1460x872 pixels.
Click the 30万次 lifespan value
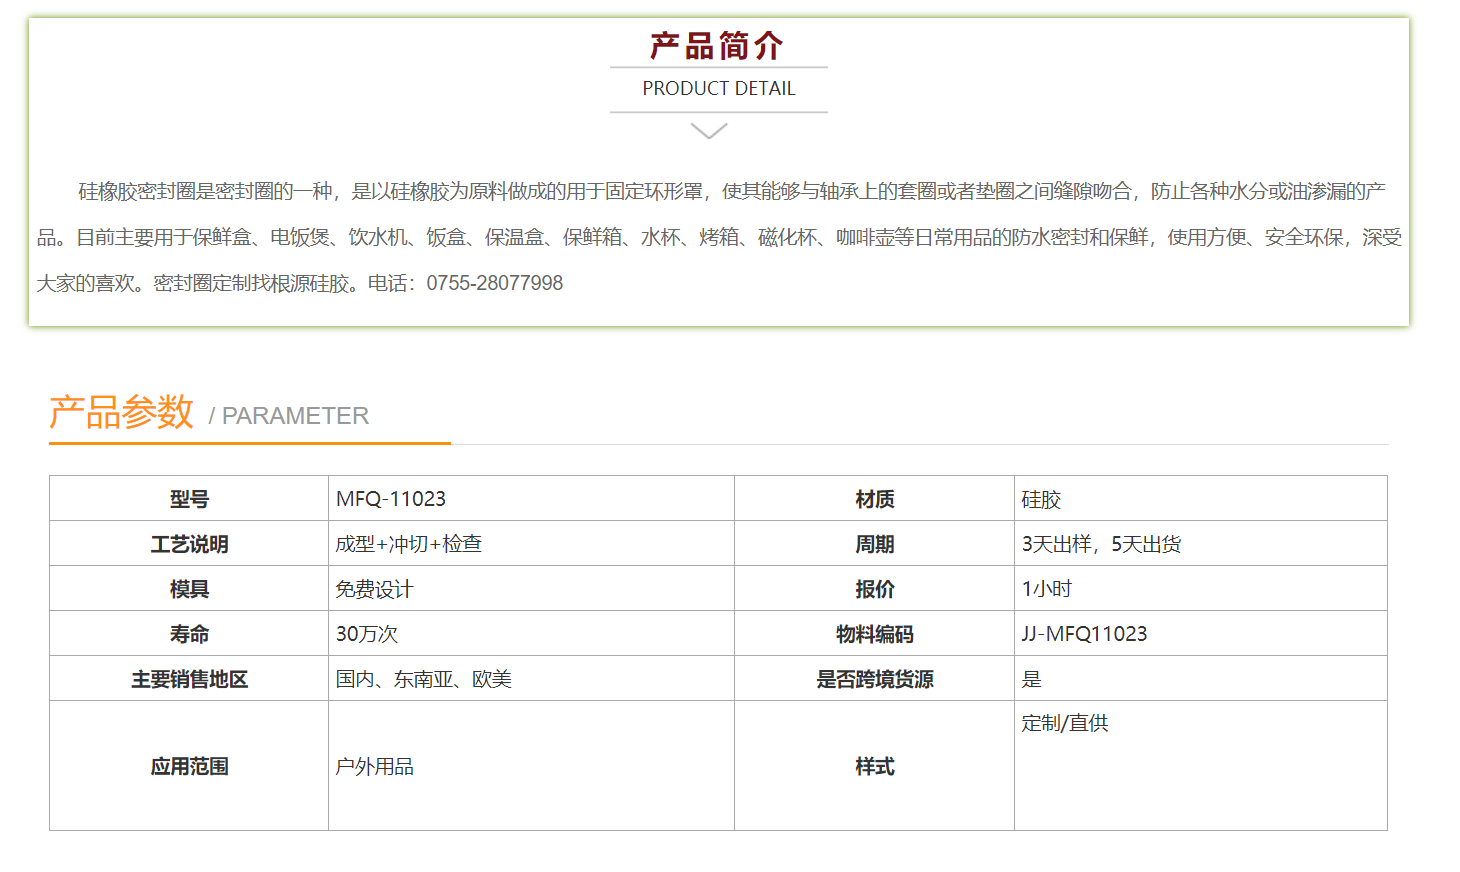coord(367,634)
